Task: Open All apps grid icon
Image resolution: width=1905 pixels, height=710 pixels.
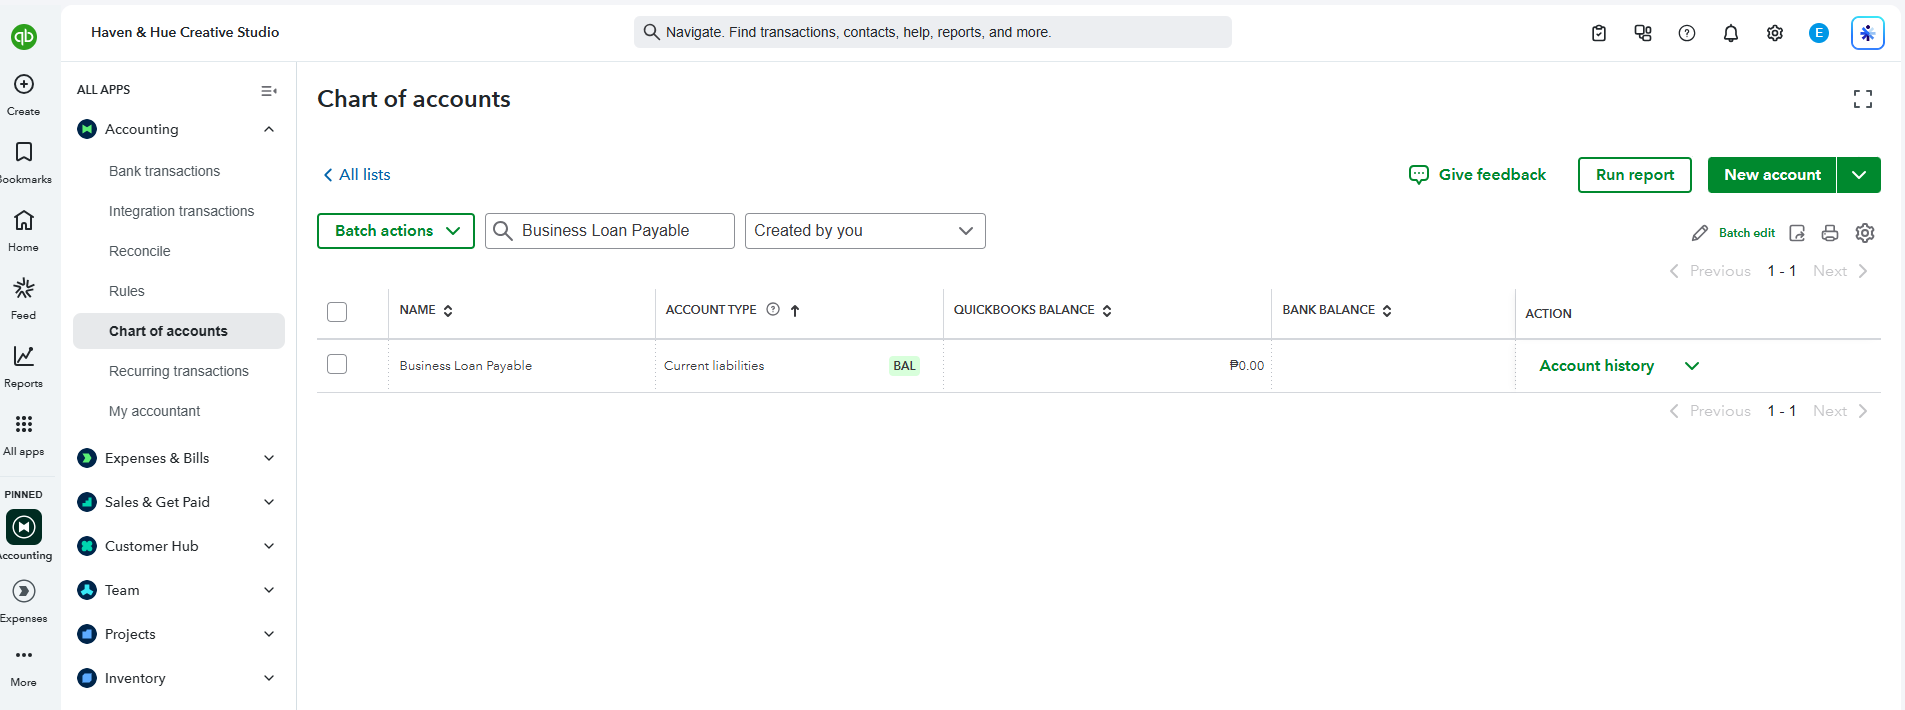Action: [24, 424]
